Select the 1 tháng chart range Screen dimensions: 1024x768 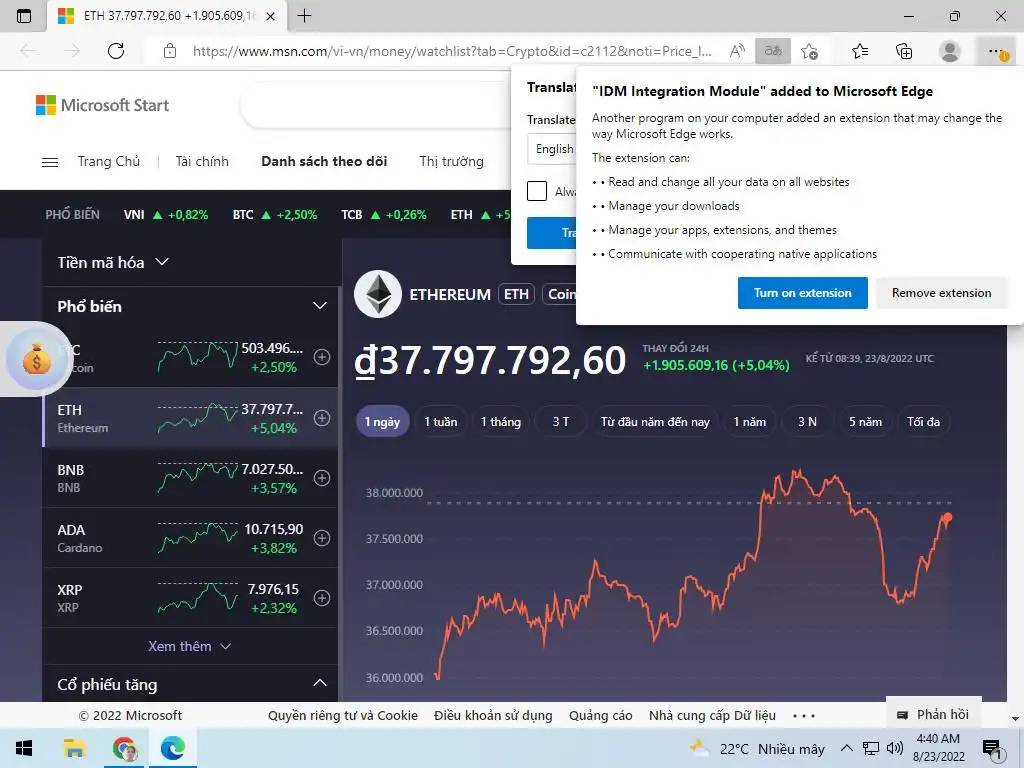point(501,422)
